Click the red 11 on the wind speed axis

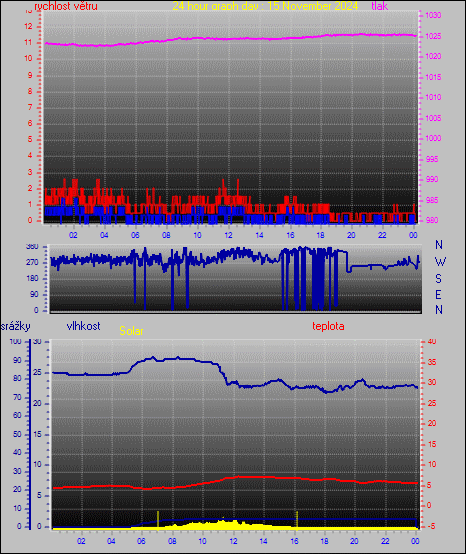point(28,43)
